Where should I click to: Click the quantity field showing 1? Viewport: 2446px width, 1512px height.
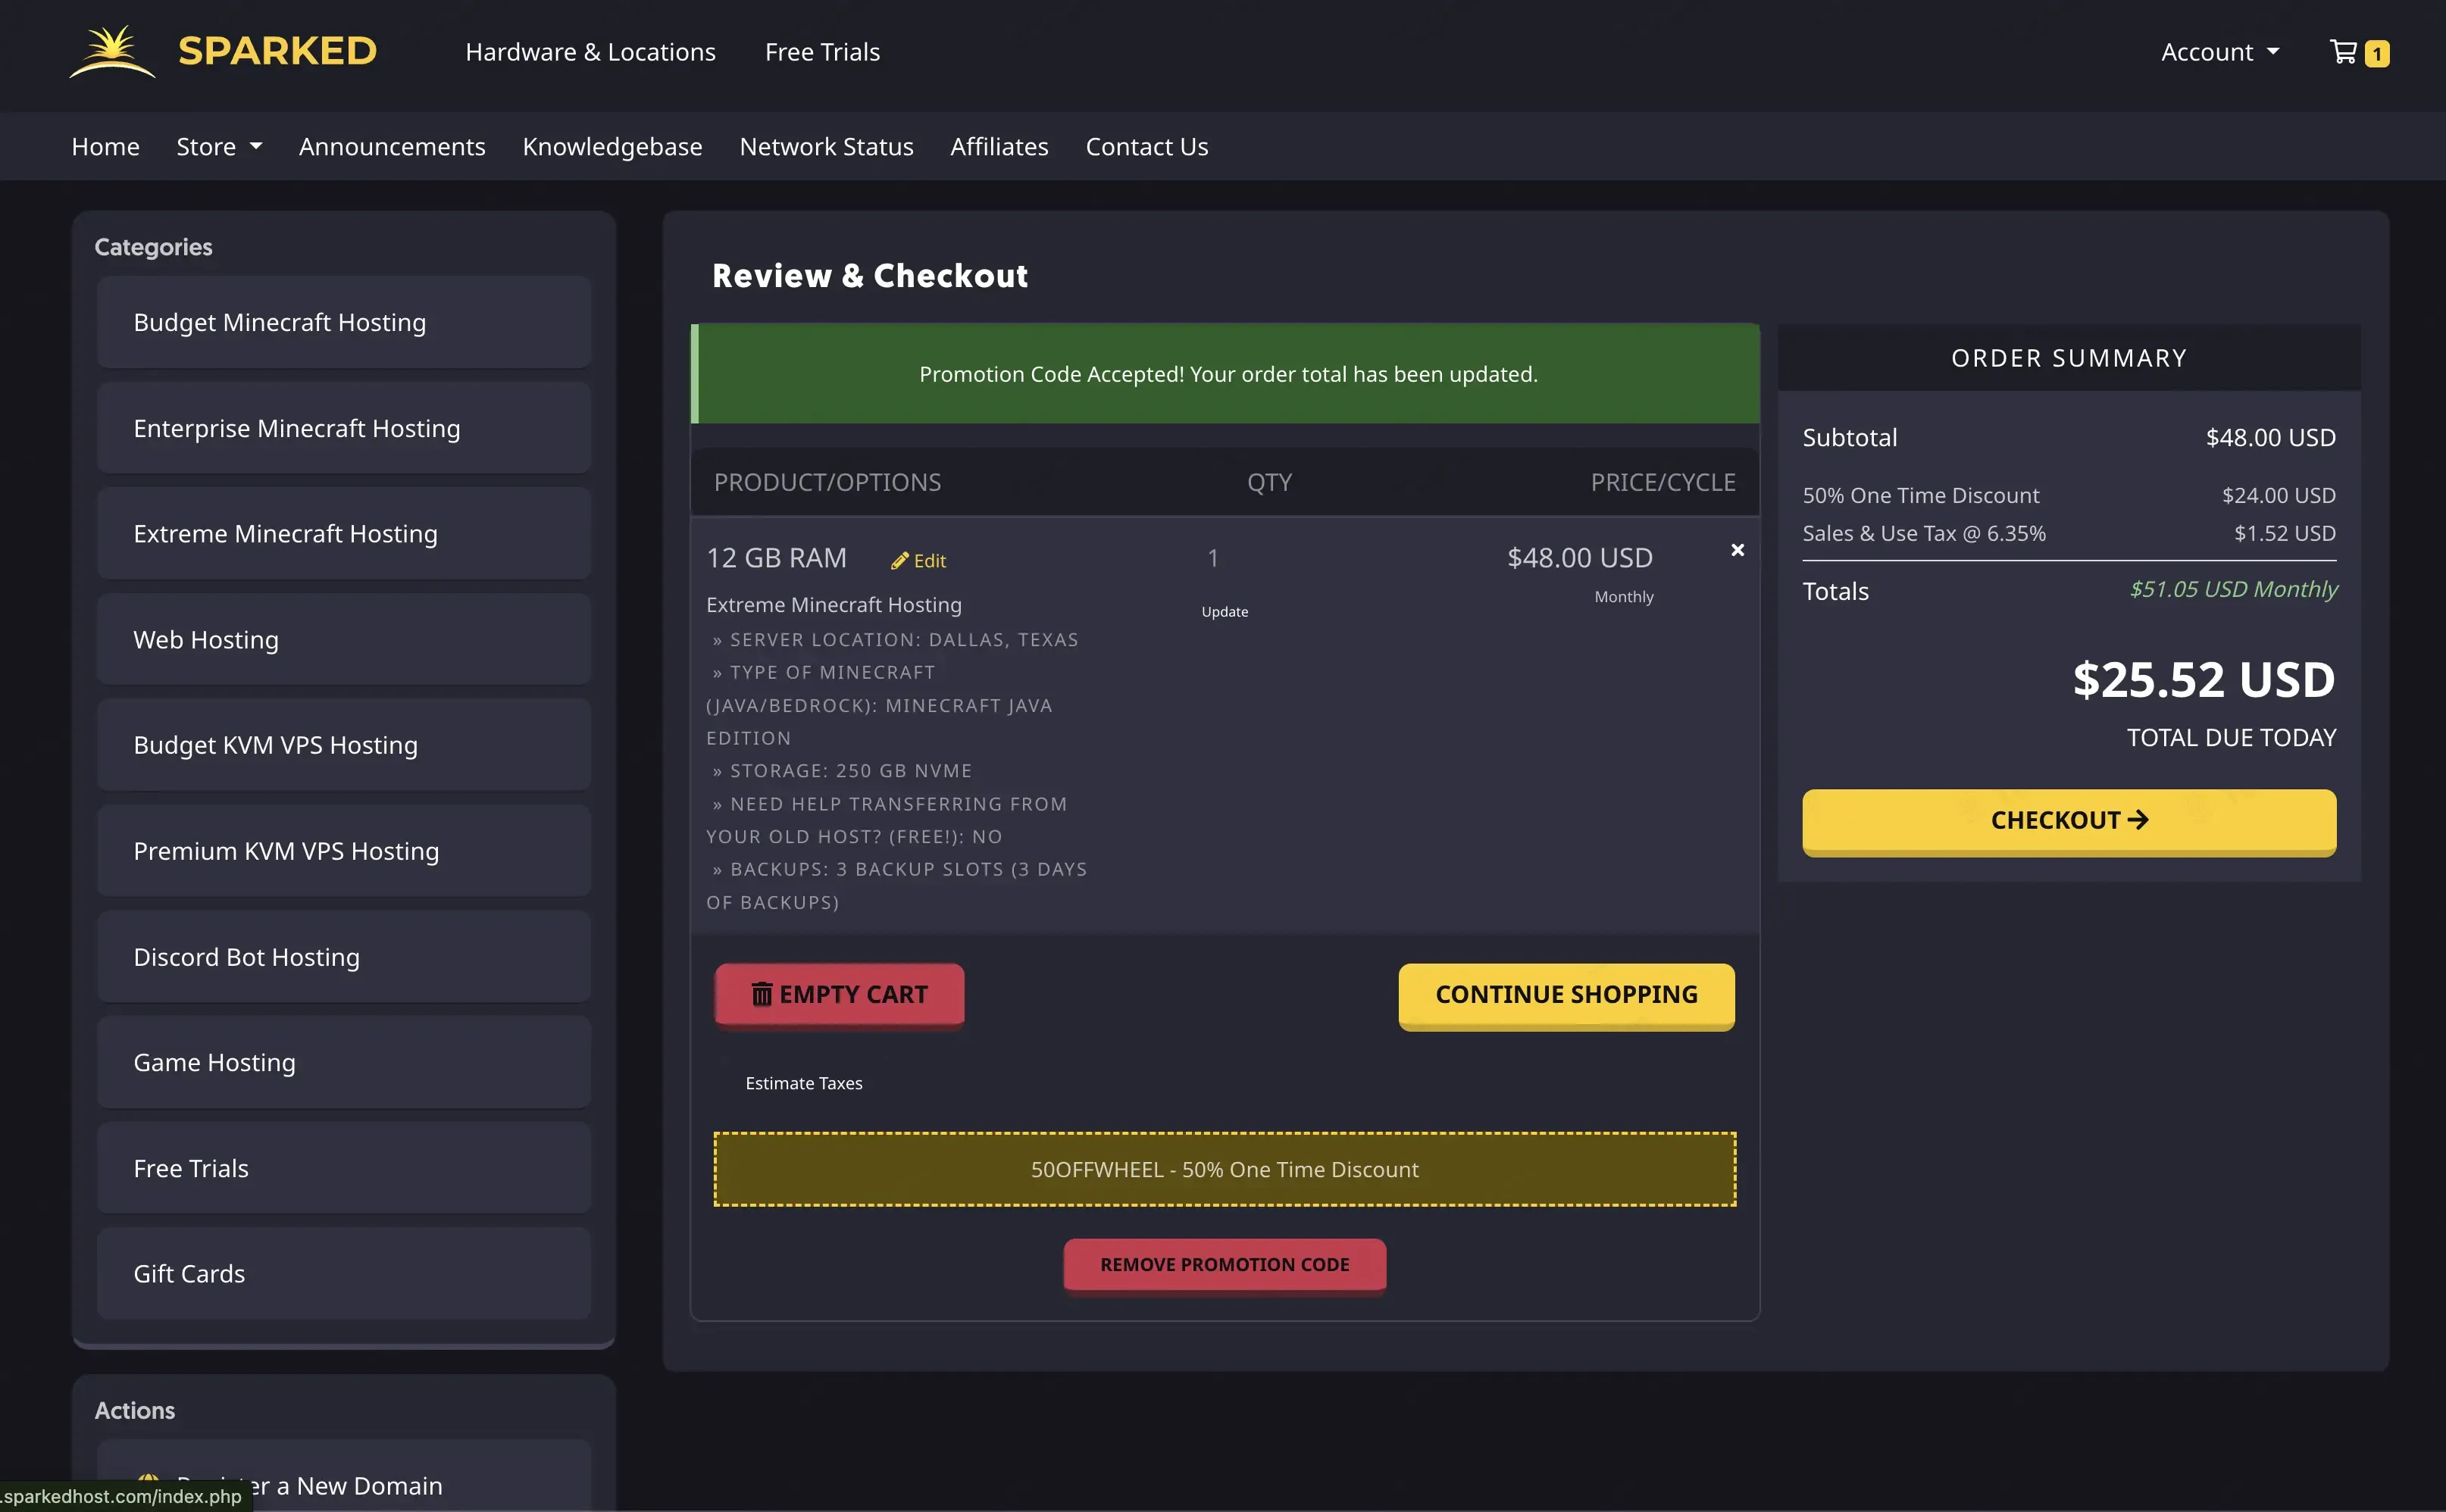tap(1213, 558)
